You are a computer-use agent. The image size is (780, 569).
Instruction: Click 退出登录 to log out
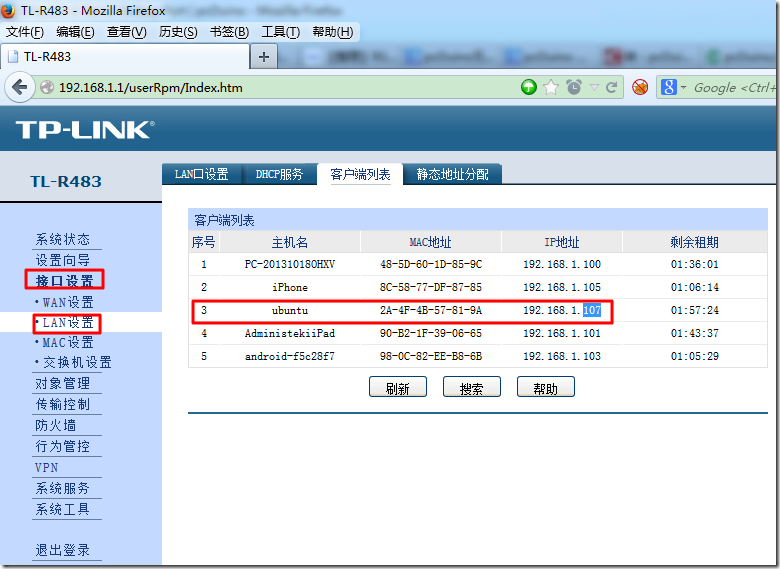click(x=63, y=550)
